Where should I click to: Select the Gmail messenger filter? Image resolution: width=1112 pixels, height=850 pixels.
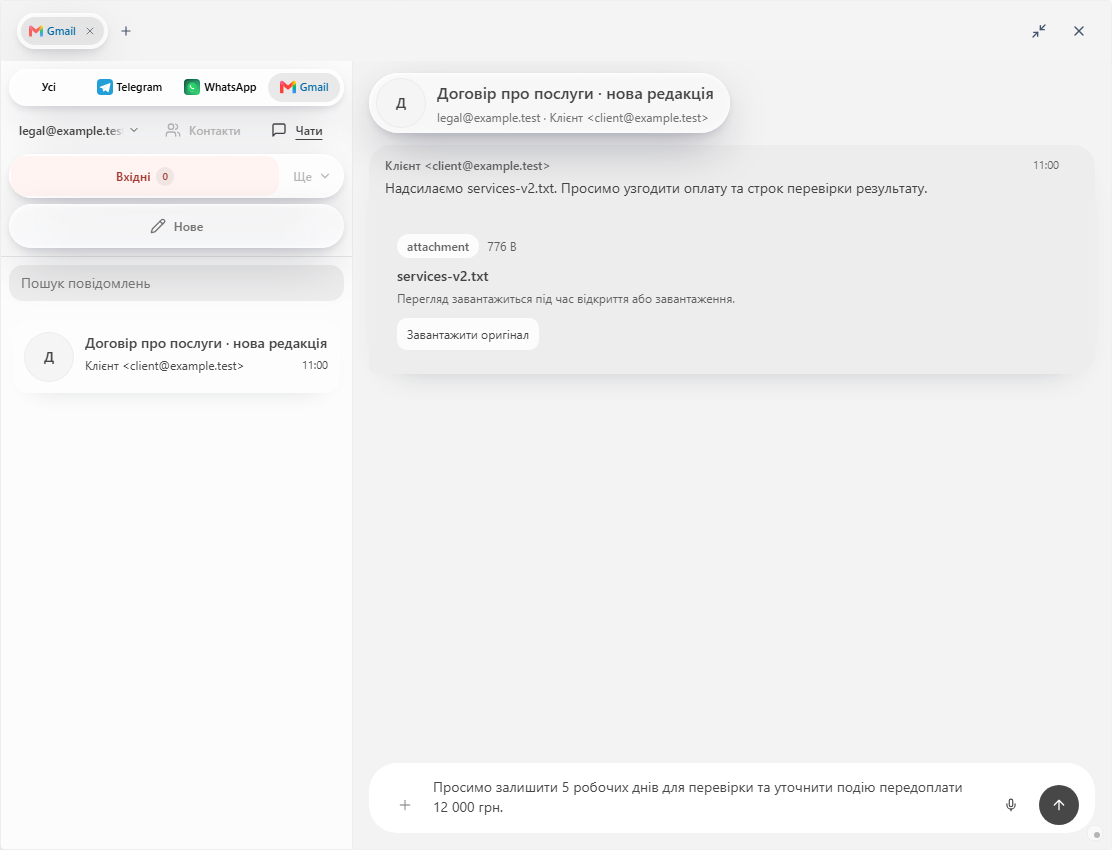pos(304,87)
